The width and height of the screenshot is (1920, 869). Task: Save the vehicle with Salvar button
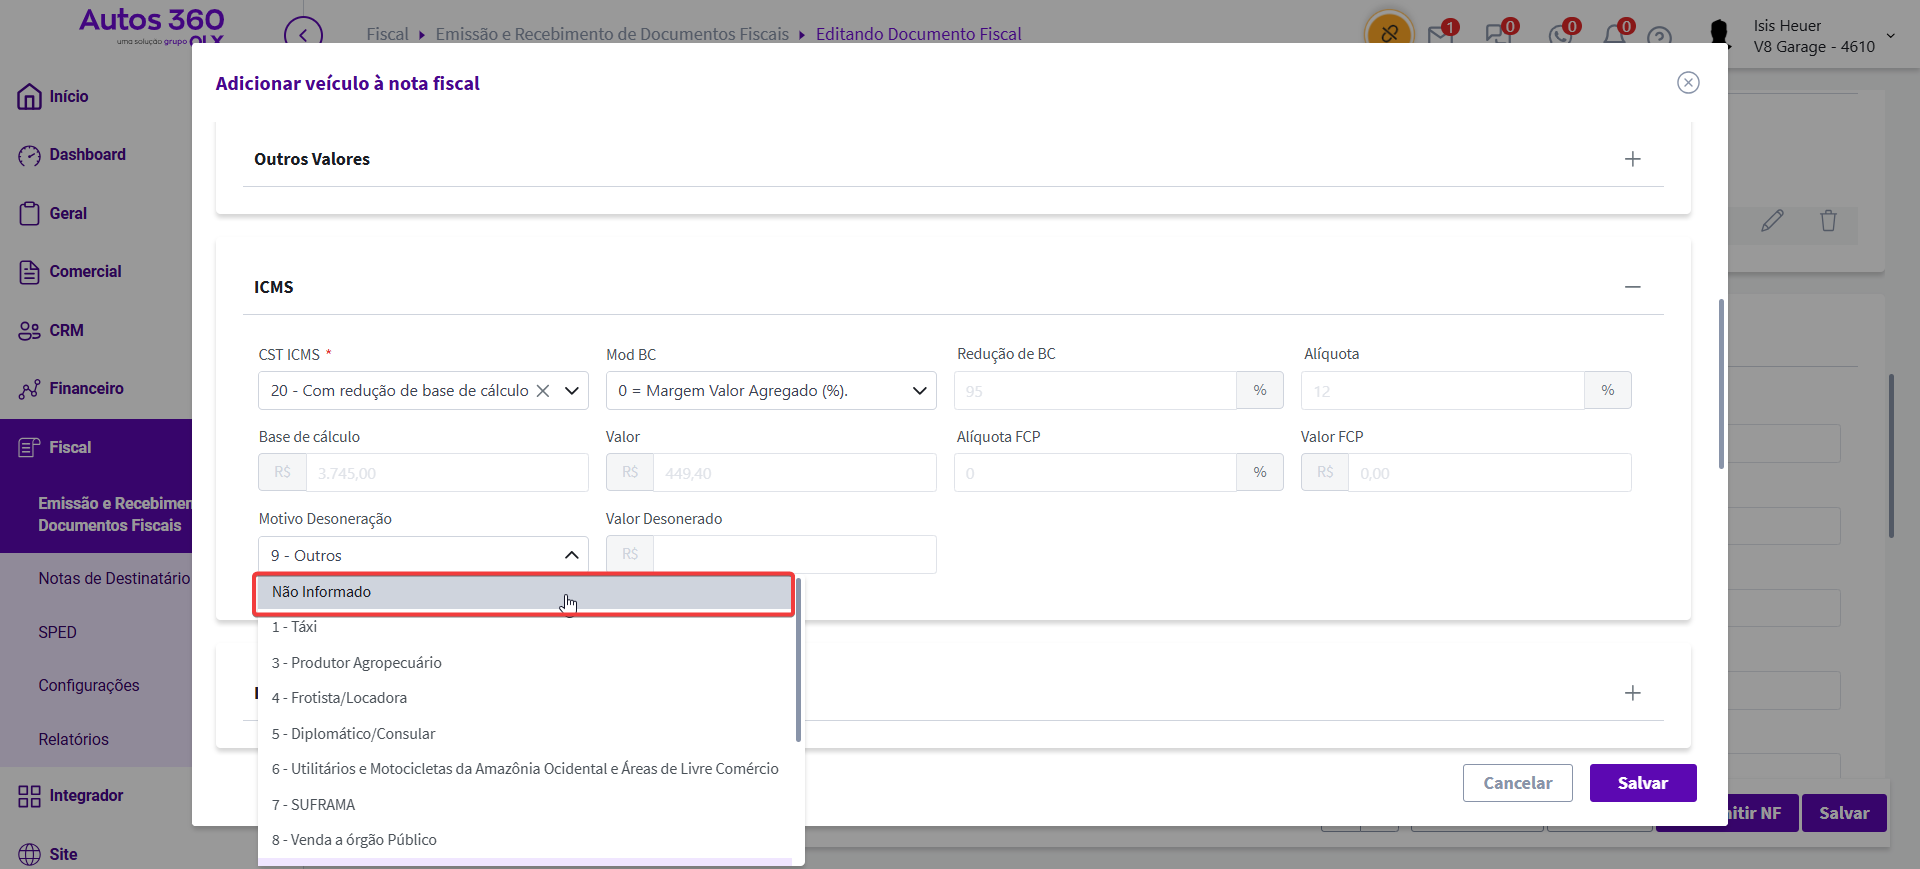pos(1642,783)
